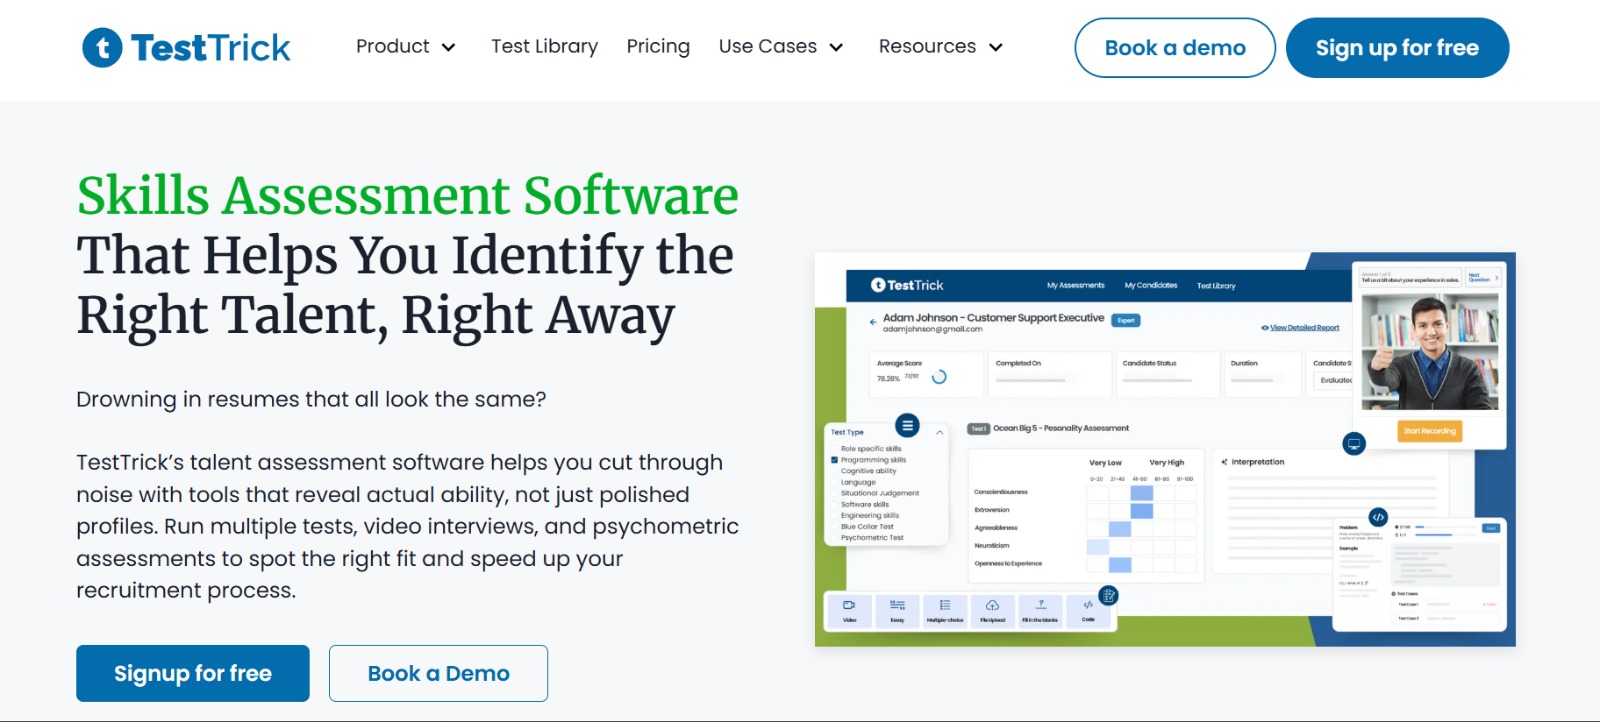Uncheck the Programming skills checkbox
Image resolution: width=1600 pixels, height=722 pixels.
[x=834, y=460]
